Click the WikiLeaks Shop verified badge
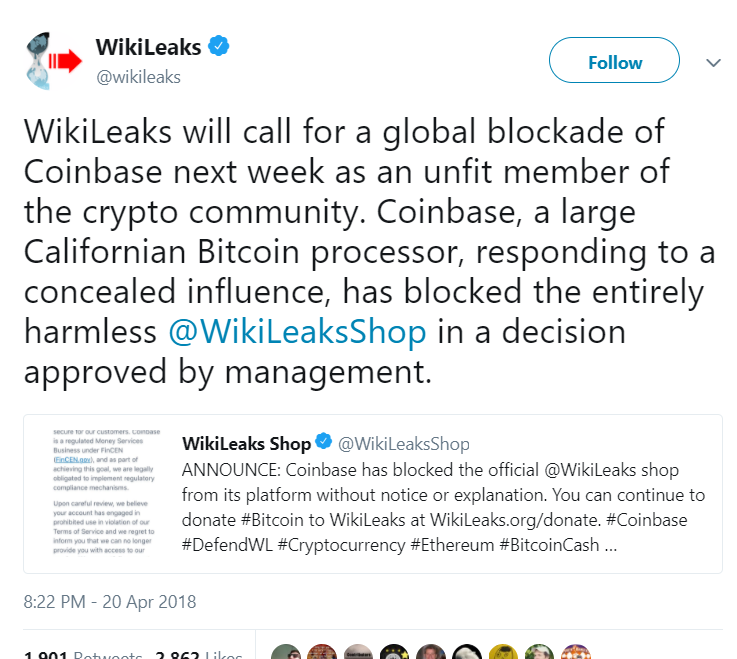Viewport: 737px width, 659px height. [323, 442]
